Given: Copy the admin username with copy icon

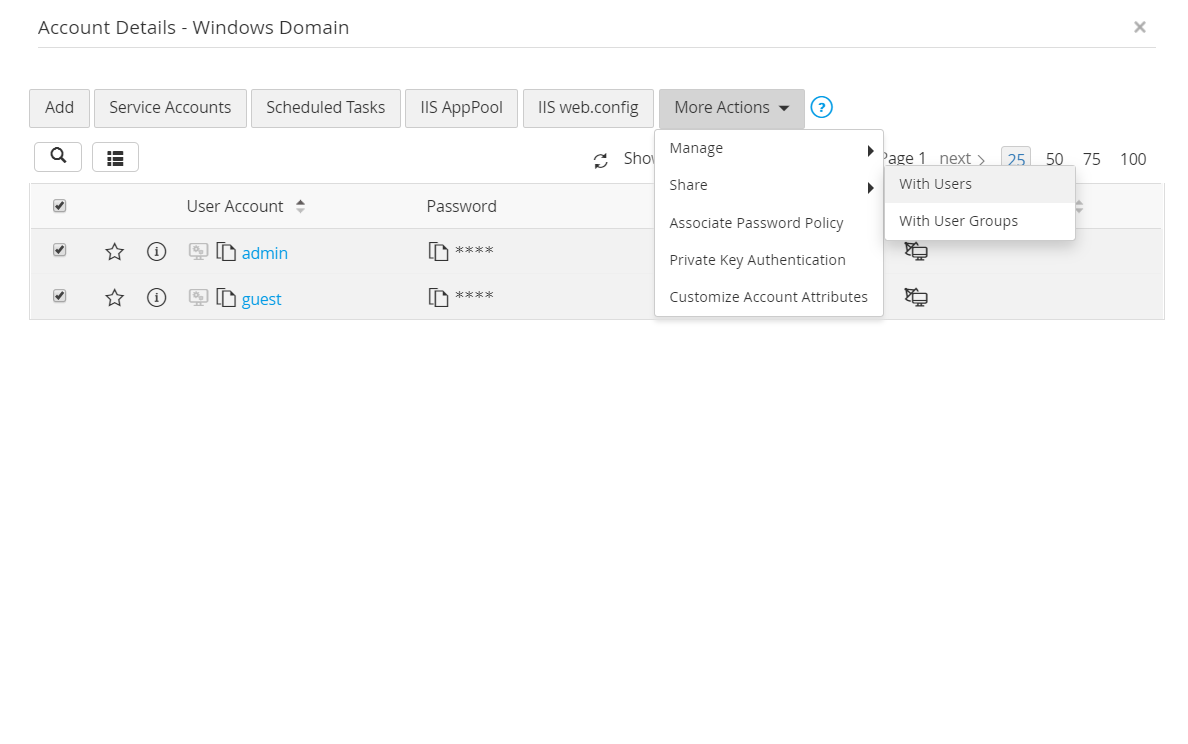Looking at the screenshot, I should (x=226, y=252).
